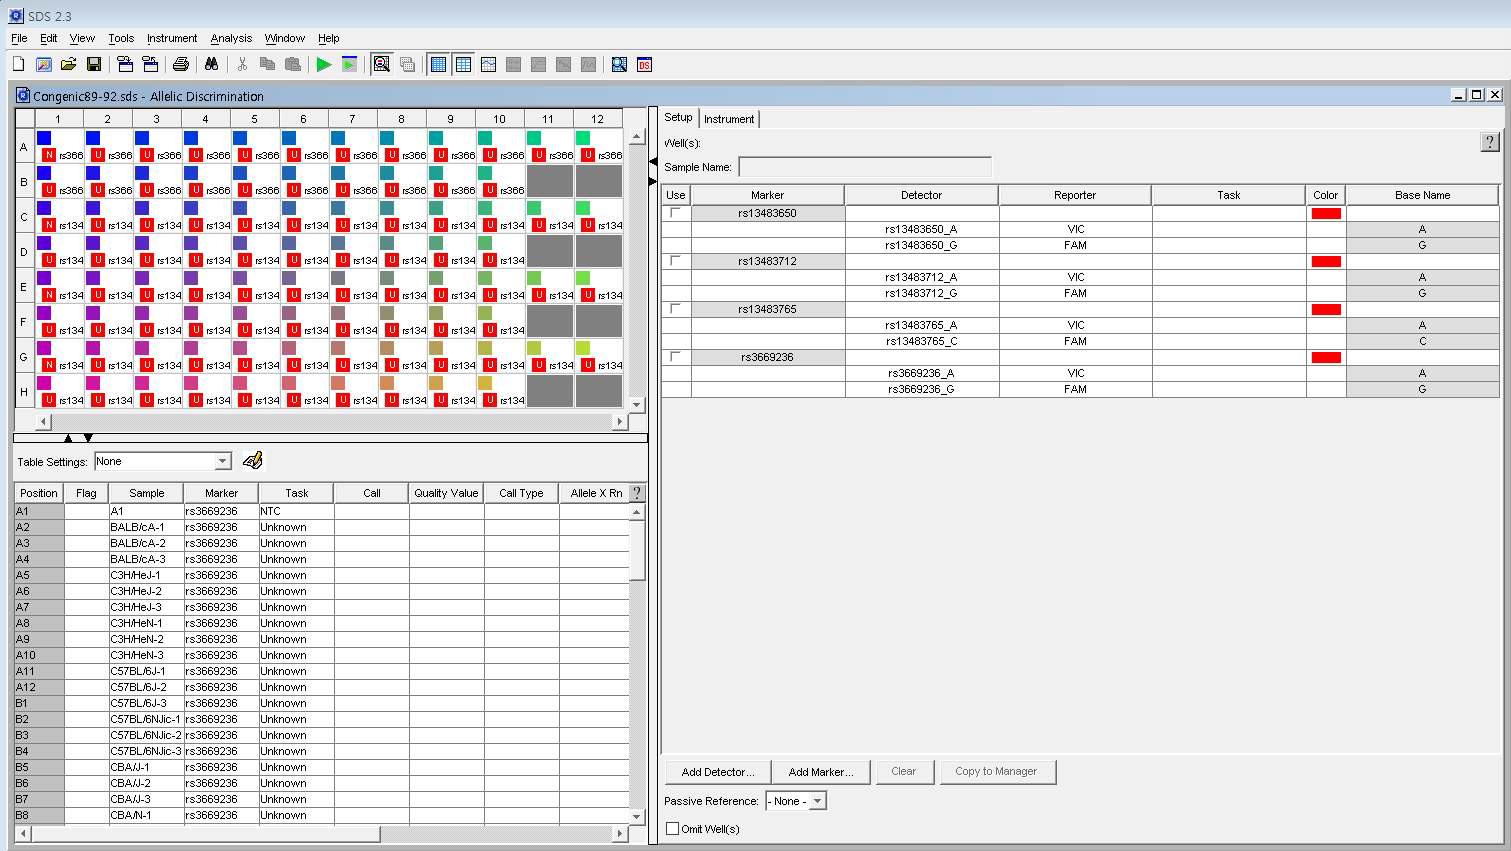Click plate row header E

(24, 286)
